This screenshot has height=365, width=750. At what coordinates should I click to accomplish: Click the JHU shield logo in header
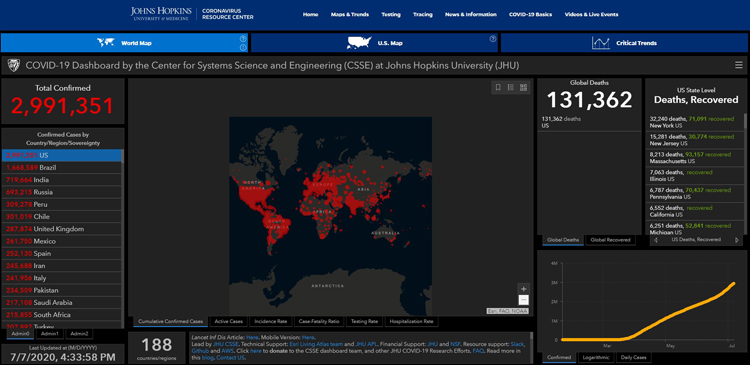point(14,66)
